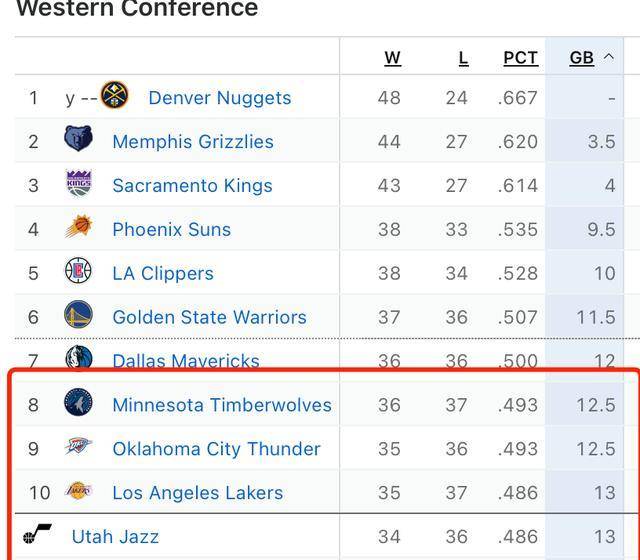
Task: Toggle sort direction arrow beside GB
Action: (609, 56)
